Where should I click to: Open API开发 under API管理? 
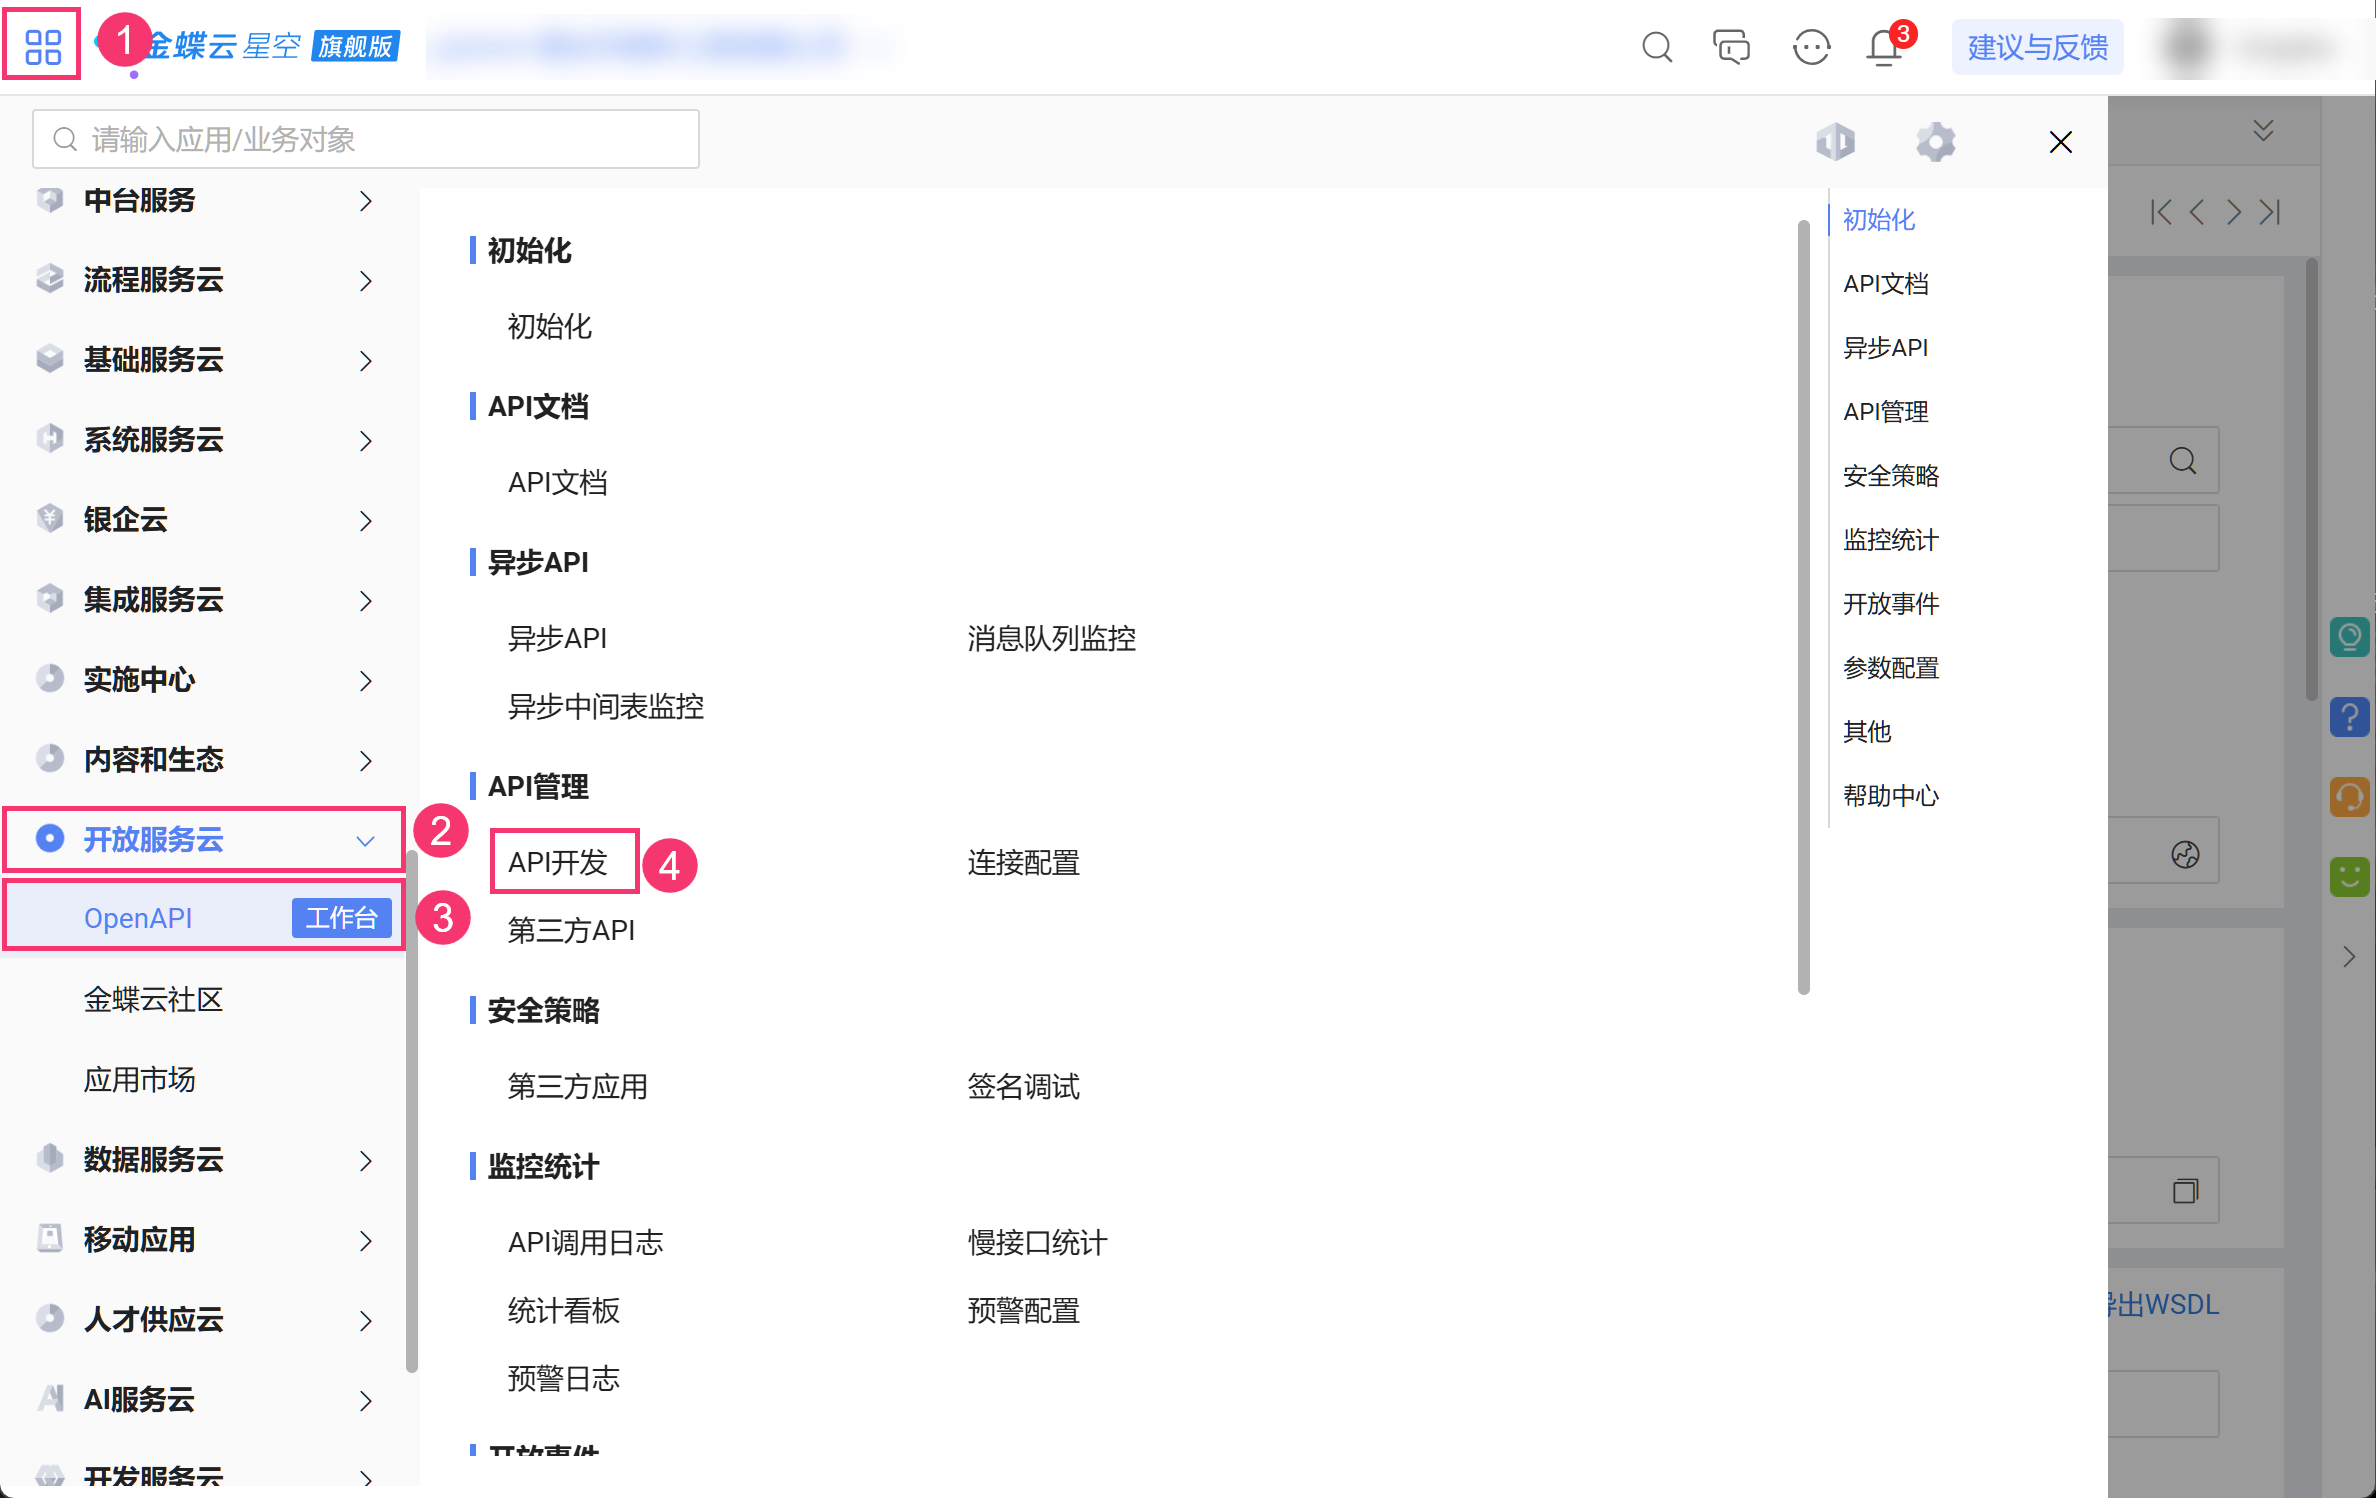tap(558, 862)
